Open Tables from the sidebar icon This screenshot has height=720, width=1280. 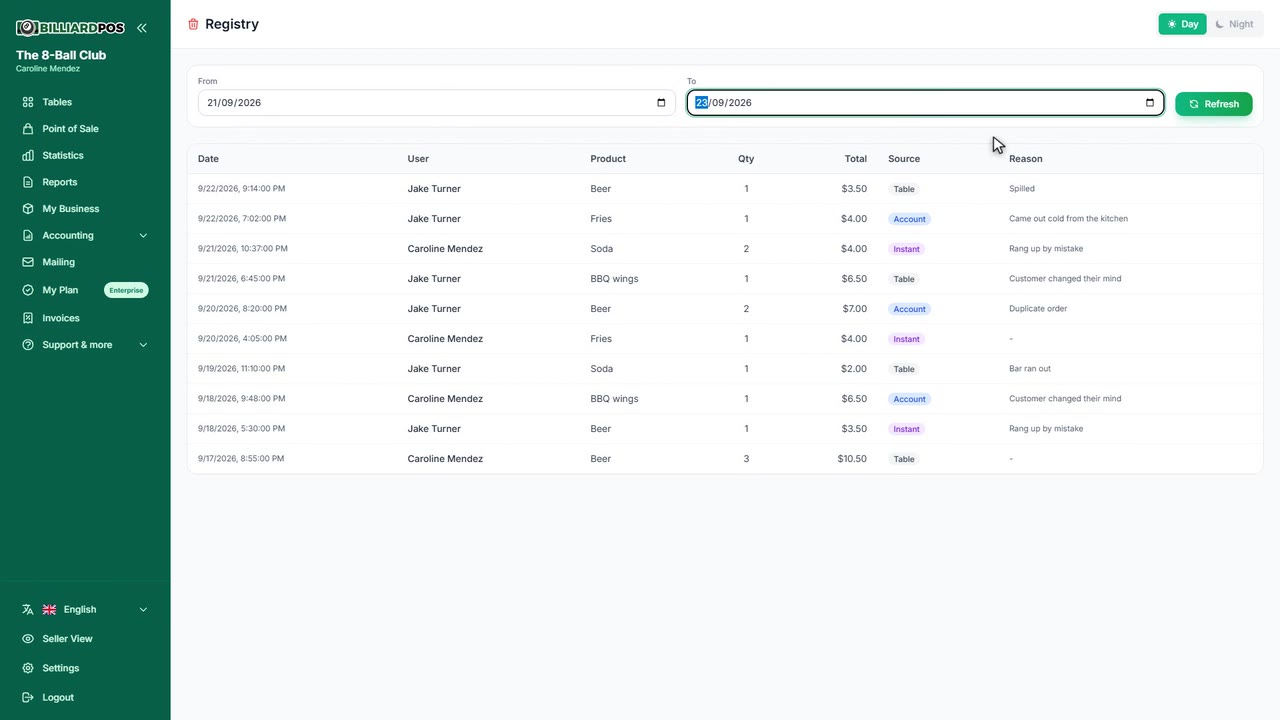coord(28,102)
